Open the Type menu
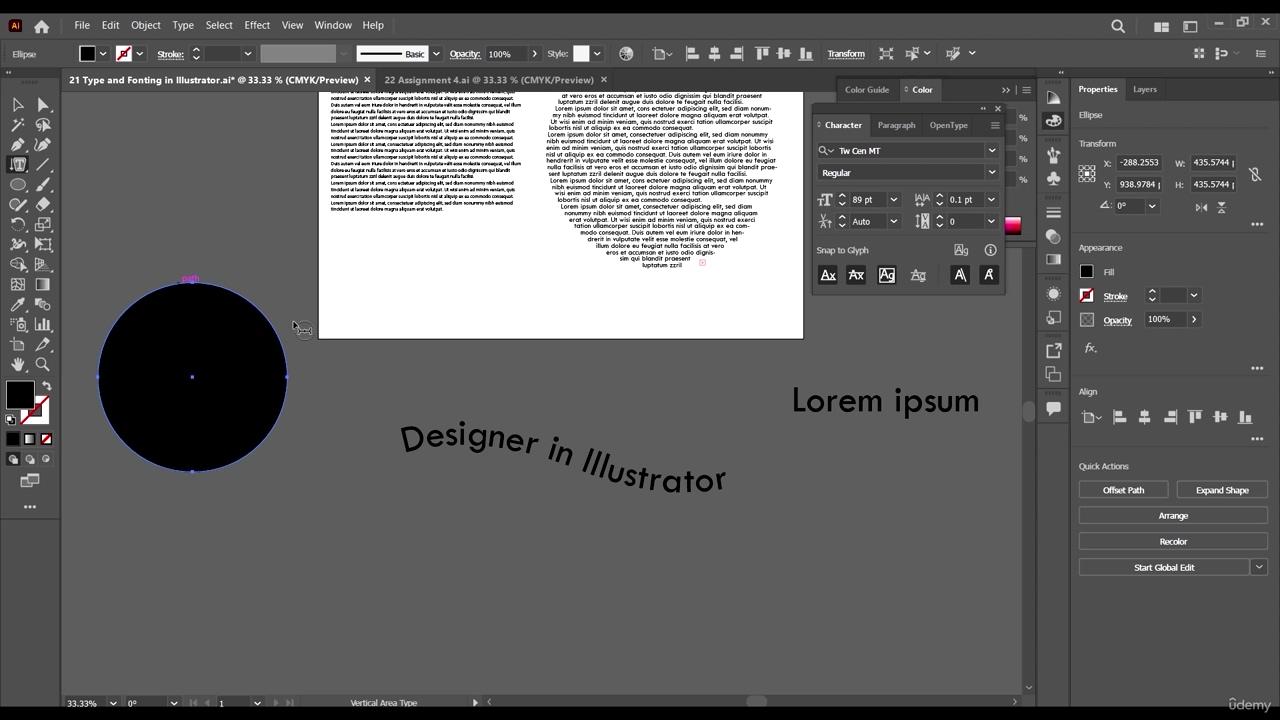 [x=183, y=25]
